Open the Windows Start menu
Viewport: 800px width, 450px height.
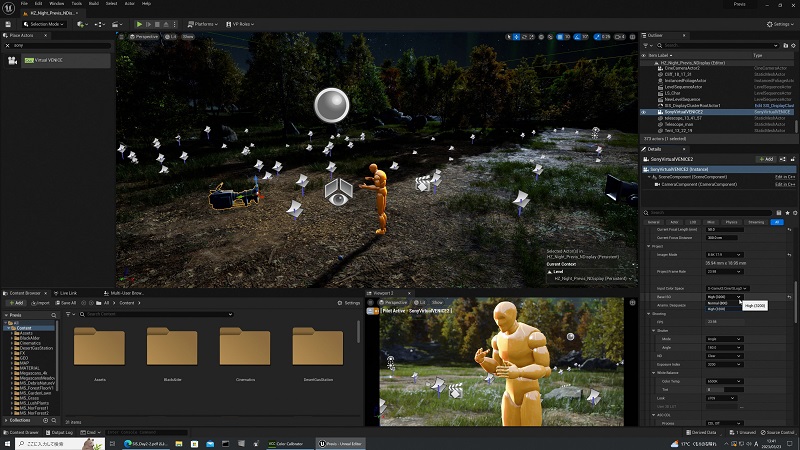click(x=9, y=442)
